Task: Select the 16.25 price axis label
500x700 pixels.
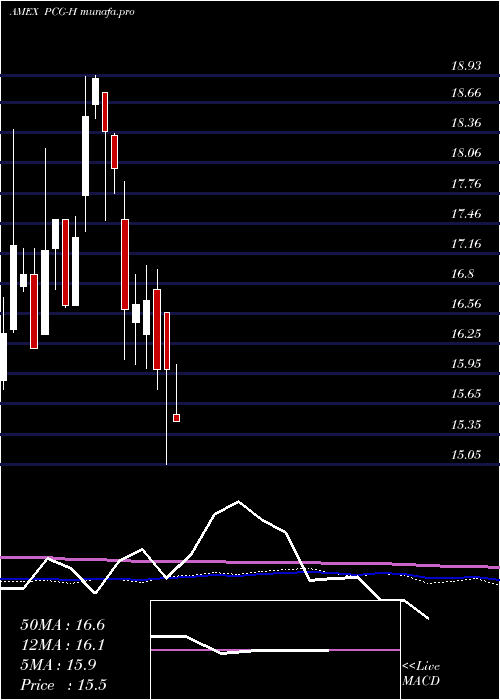Action: [466, 334]
